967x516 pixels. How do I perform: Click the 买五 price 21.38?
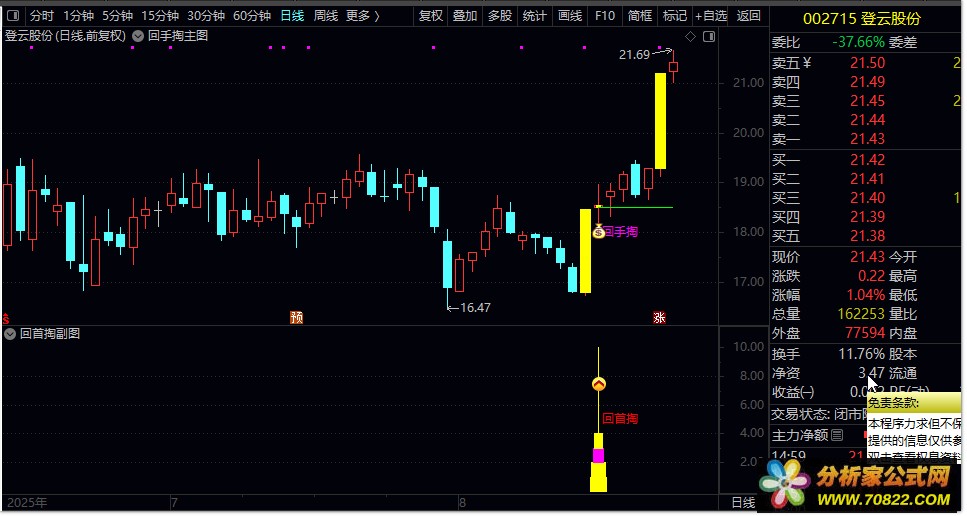(x=867, y=236)
